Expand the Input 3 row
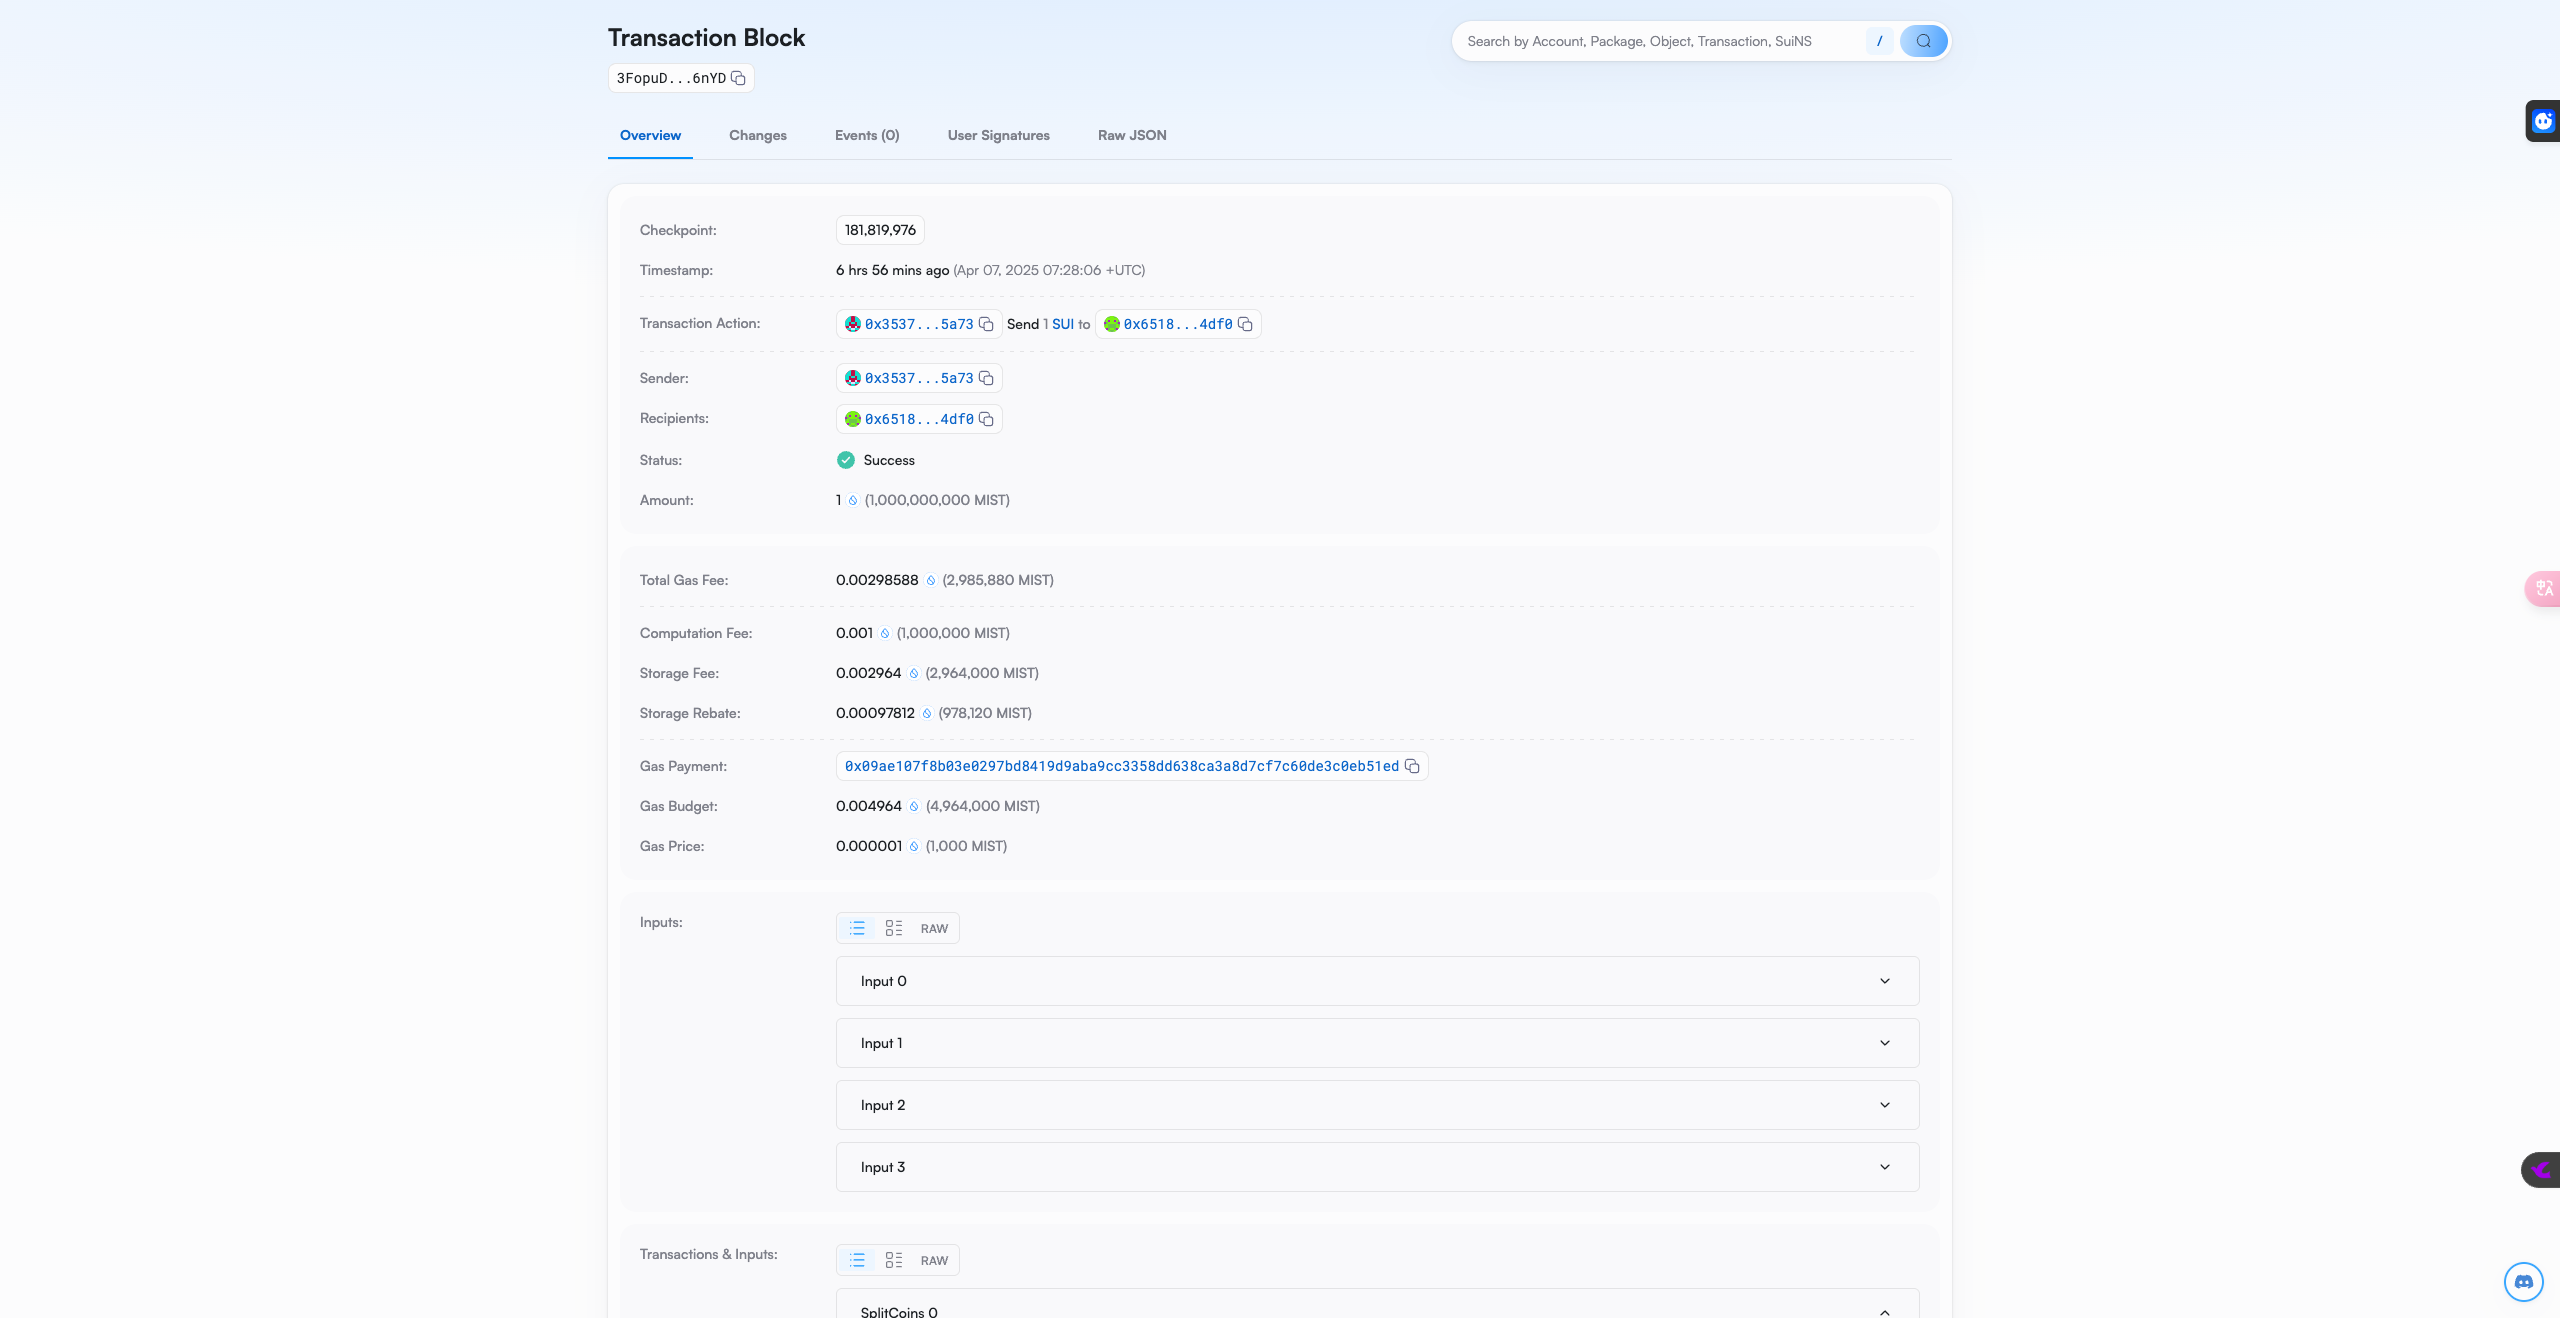 pyautogui.click(x=1377, y=1167)
